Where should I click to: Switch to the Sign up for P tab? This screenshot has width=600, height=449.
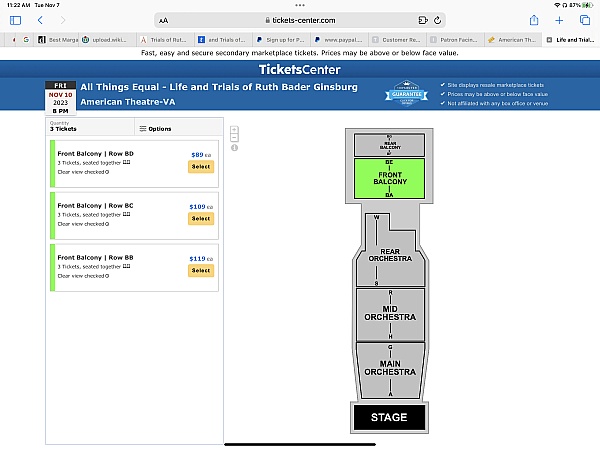(281, 39)
